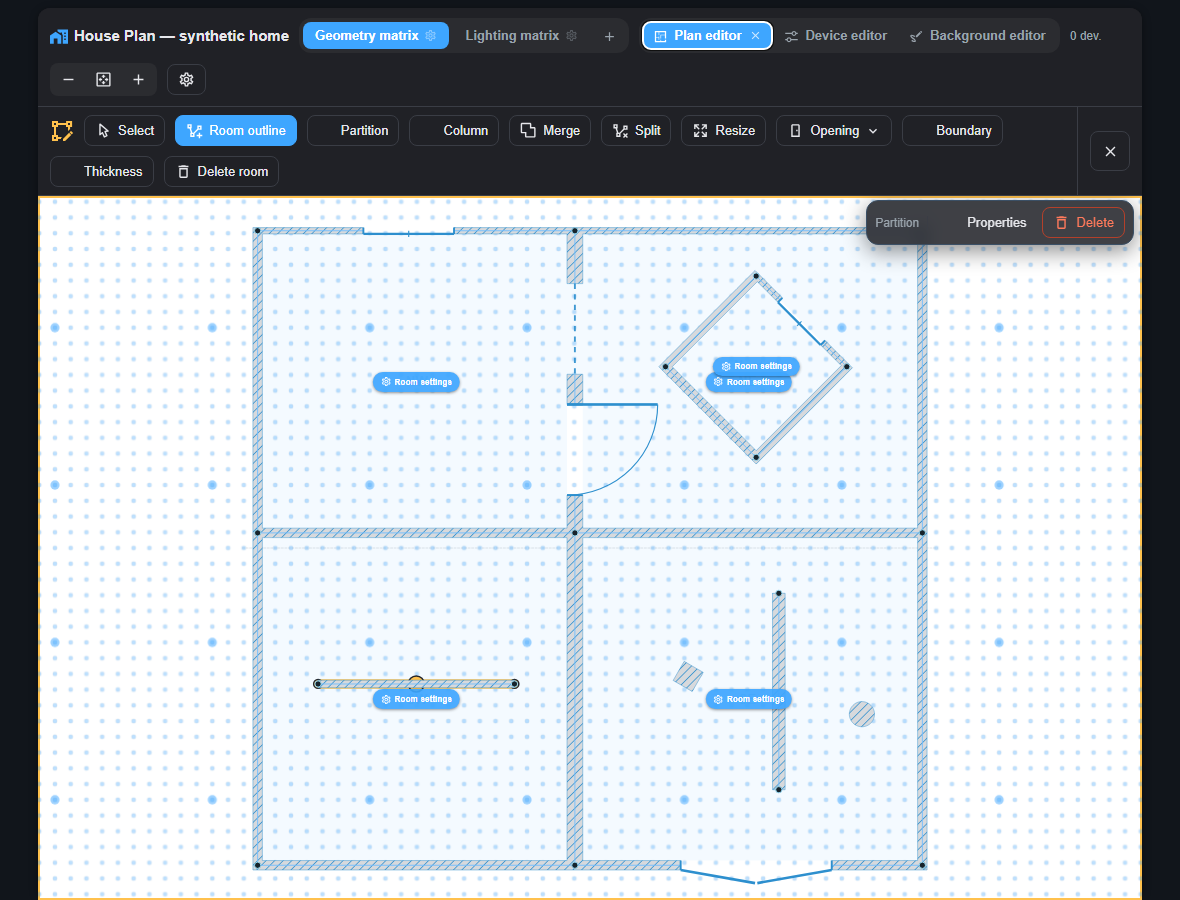Screen dimensions: 1180x900
Task: Select the dashed opening in center vertical wall
Action: [575, 329]
